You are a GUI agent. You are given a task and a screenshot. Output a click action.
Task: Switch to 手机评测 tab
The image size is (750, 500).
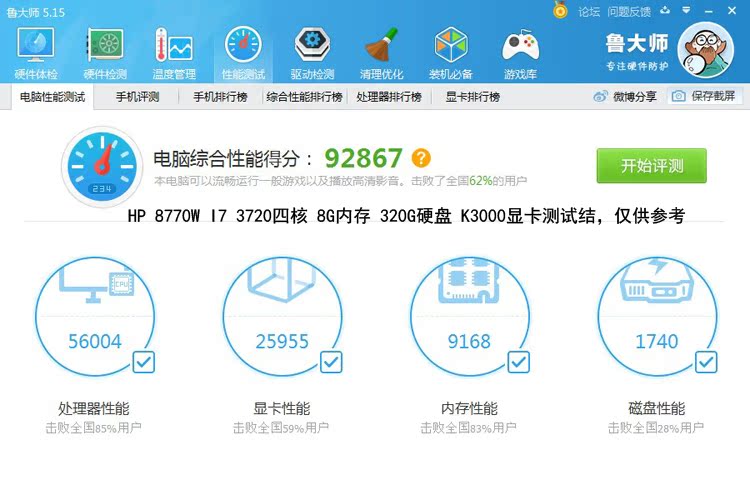click(137, 97)
